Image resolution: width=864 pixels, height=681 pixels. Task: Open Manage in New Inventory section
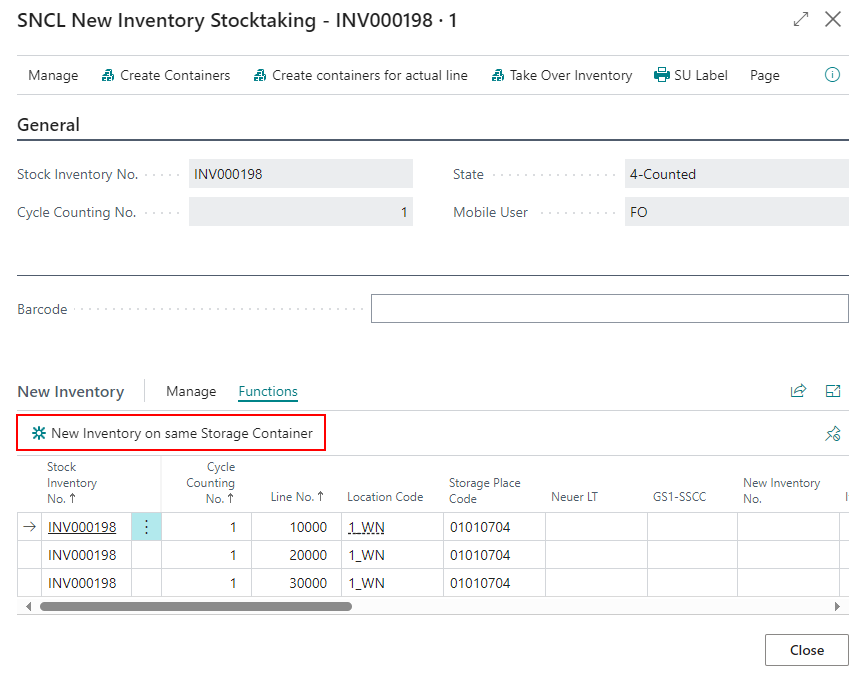tap(191, 391)
